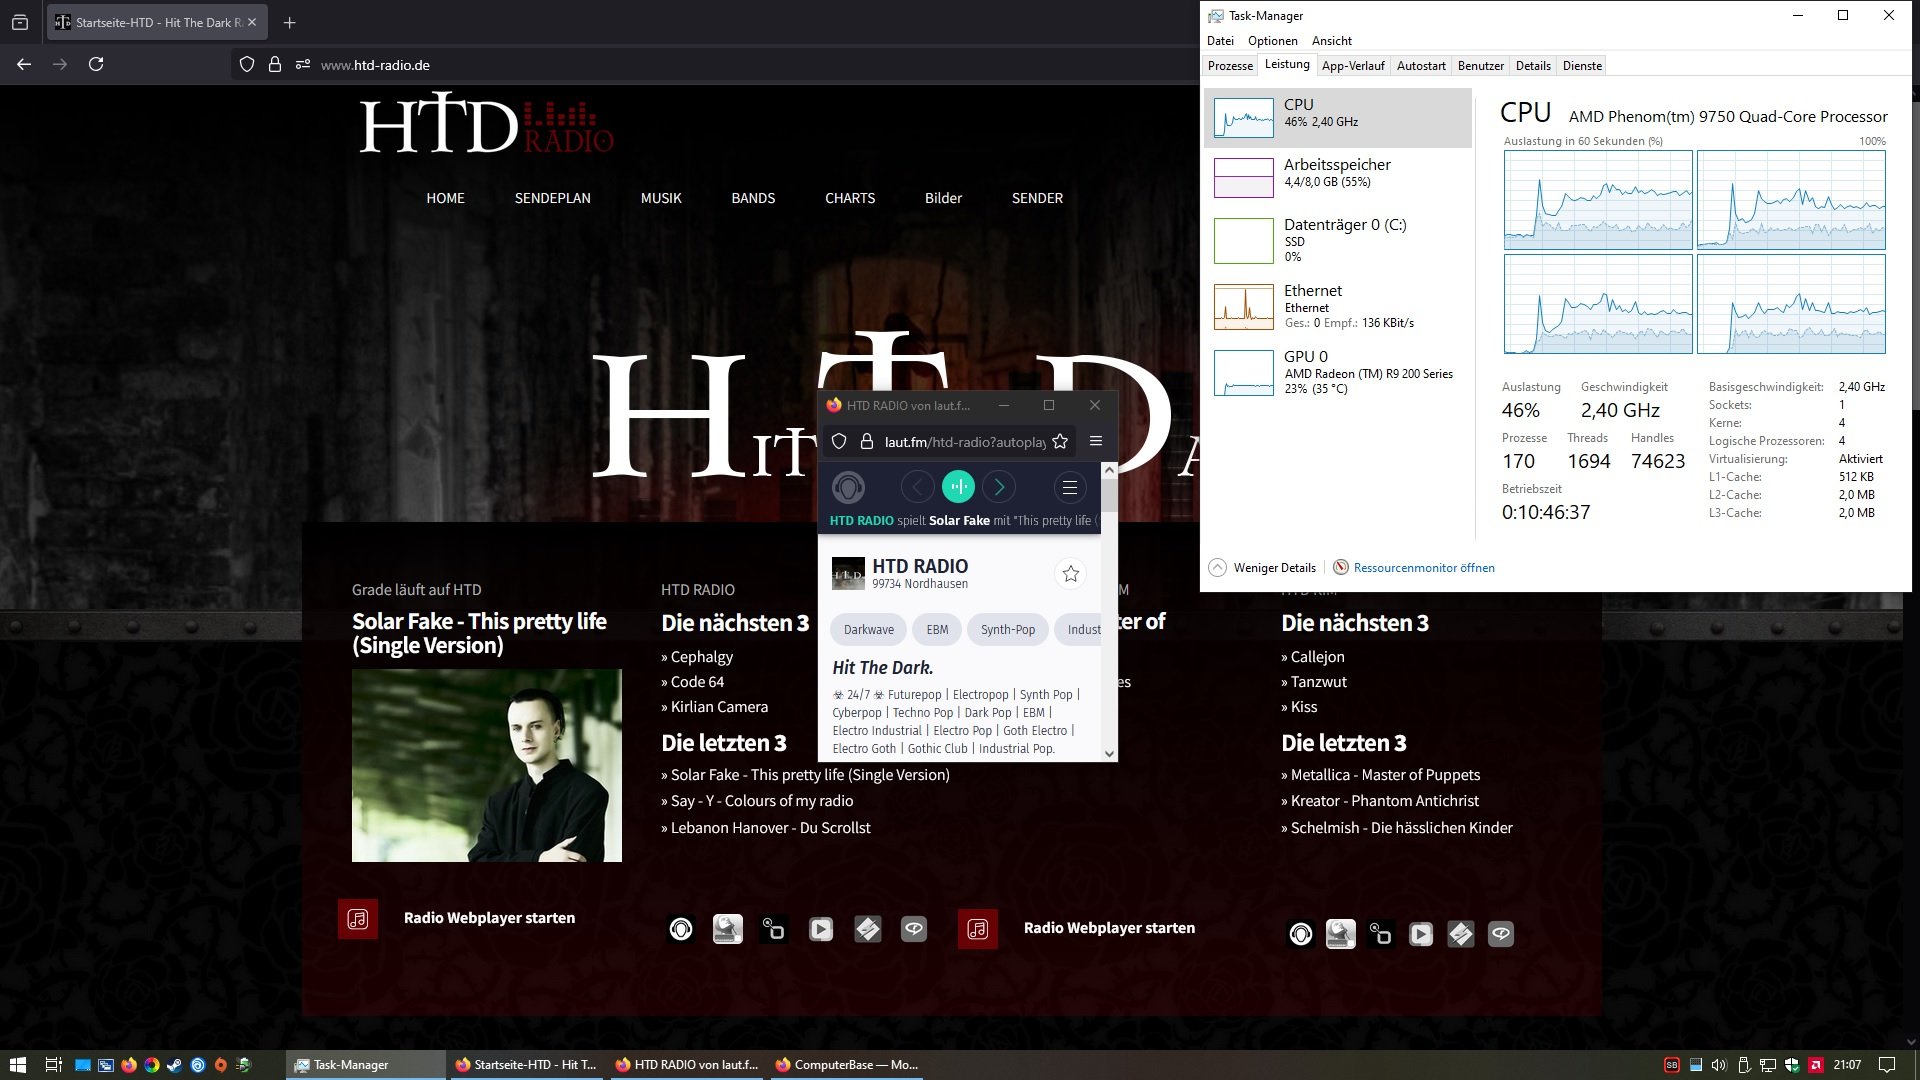Bookmark laut.fm page with address bar star
The image size is (1920, 1080).
pos(1060,441)
